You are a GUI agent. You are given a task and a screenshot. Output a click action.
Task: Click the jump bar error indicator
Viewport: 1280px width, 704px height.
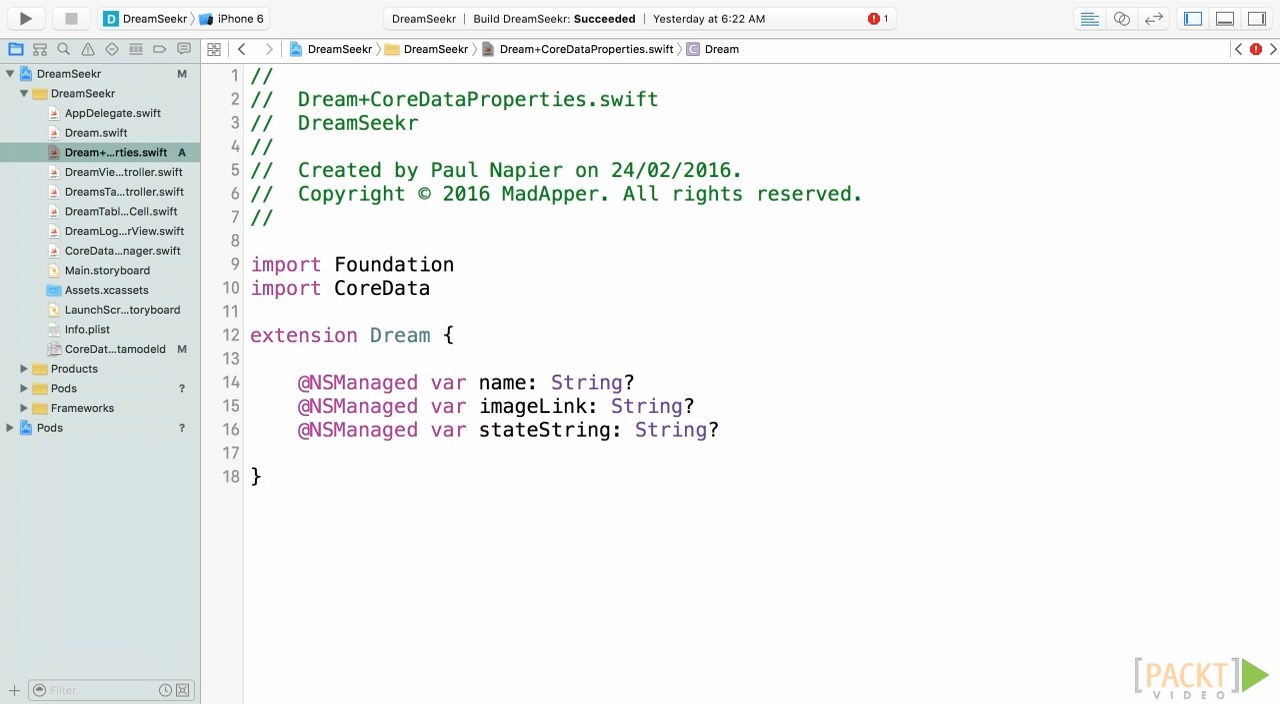pyautogui.click(x=1256, y=49)
